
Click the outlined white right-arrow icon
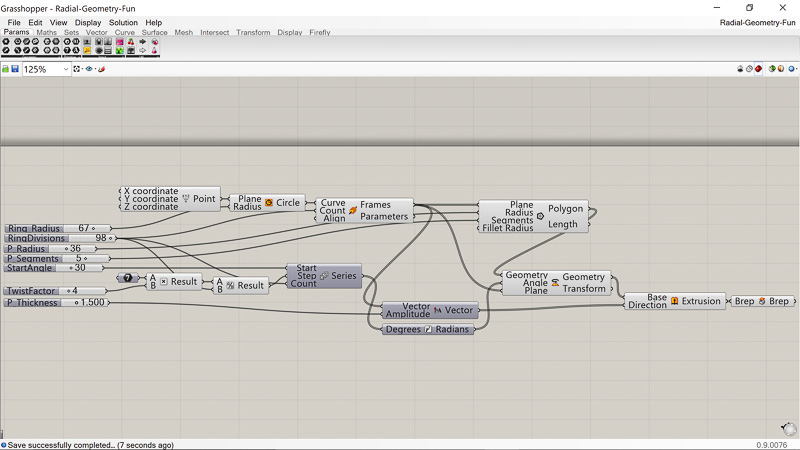pos(143,51)
